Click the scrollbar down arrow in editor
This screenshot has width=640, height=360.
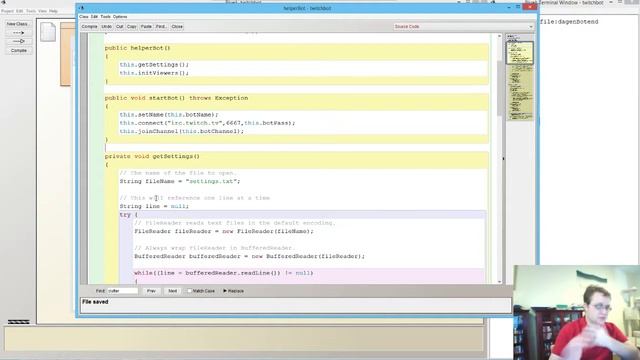[500, 282]
